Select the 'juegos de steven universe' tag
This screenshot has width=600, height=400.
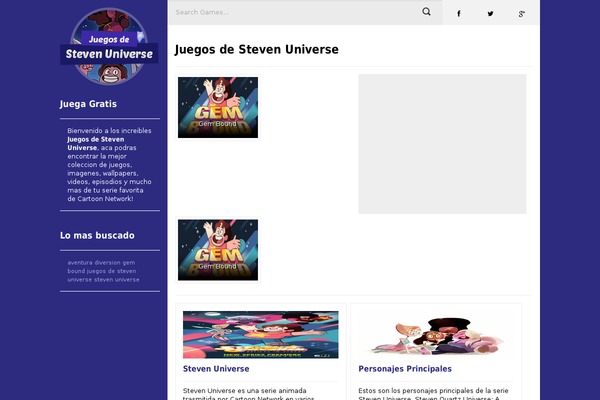pyautogui.click(x=102, y=275)
